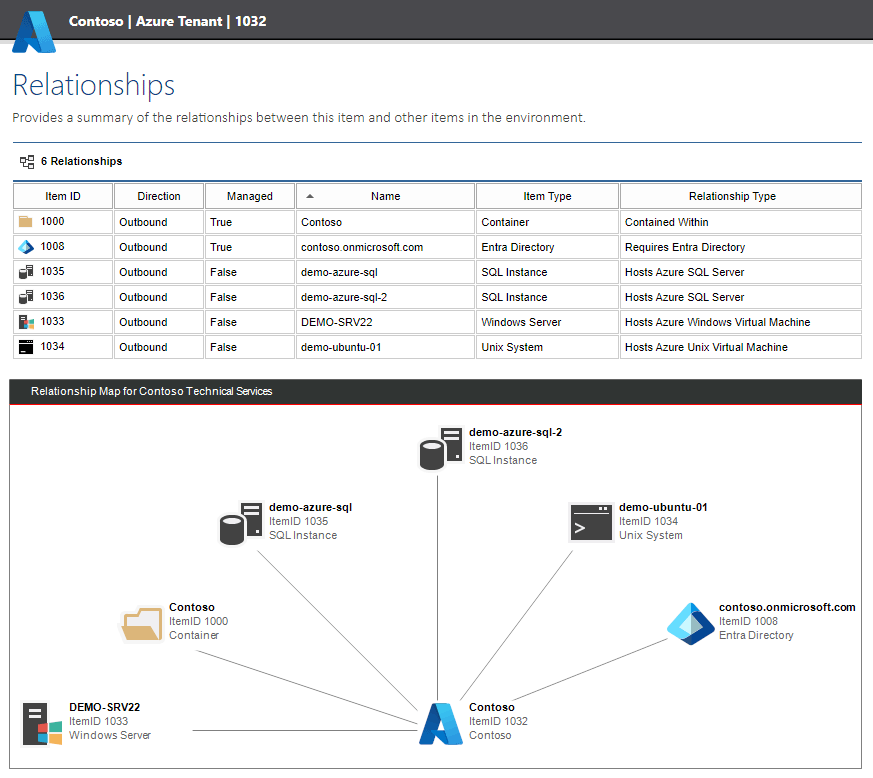Click item ID 1034 in the table

pyautogui.click(x=52, y=346)
